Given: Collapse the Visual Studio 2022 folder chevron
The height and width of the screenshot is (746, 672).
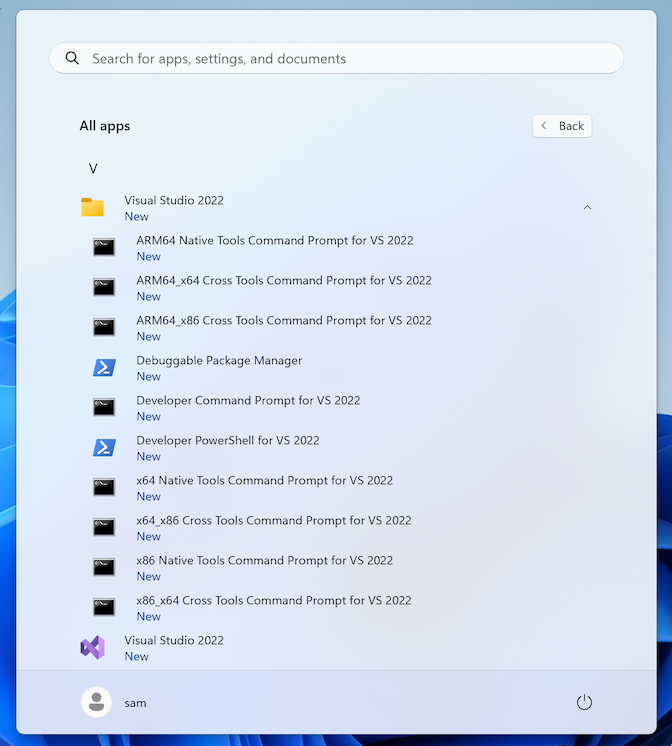Looking at the screenshot, I should [587, 207].
